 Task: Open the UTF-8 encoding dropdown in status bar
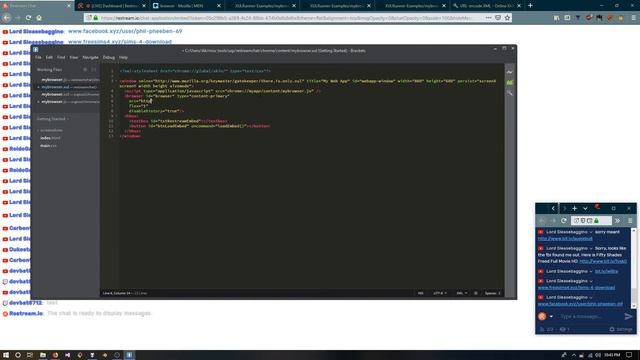click(x=440, y=293)
